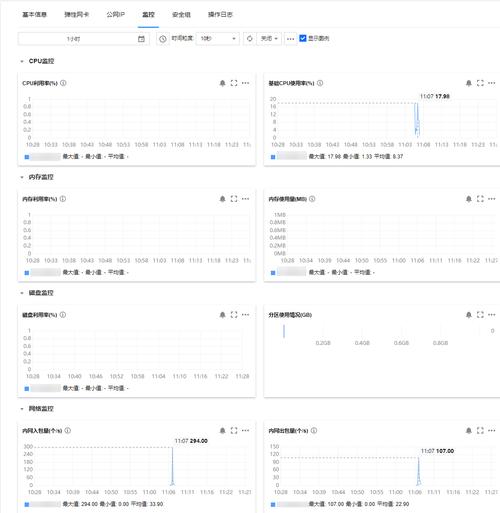Open the 操作日志 tab

(220, 15)
